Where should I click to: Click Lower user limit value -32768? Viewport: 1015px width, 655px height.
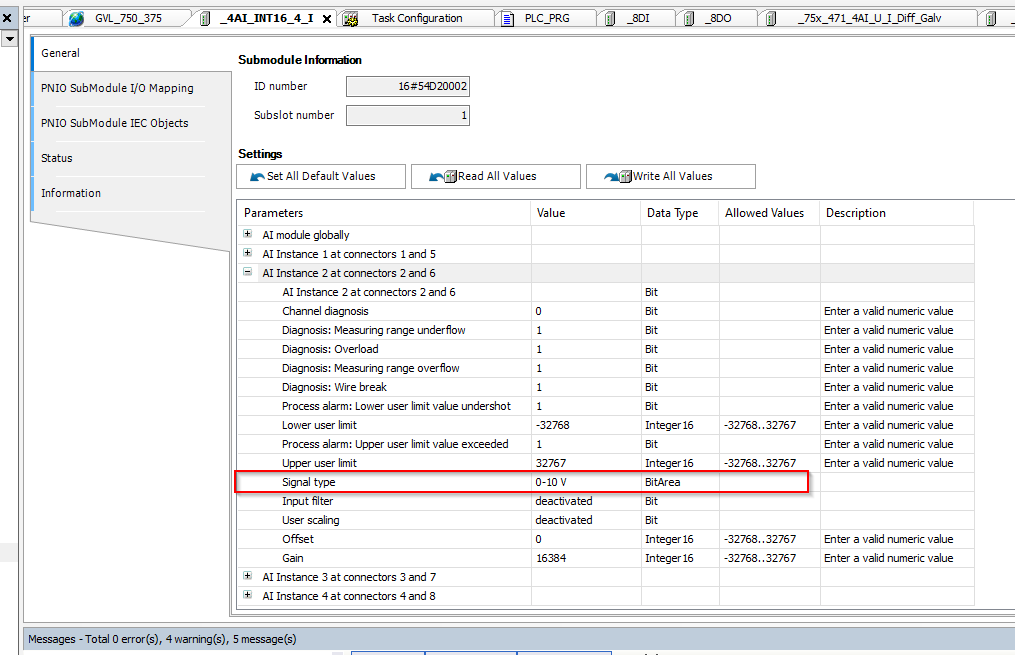(586, 425)
